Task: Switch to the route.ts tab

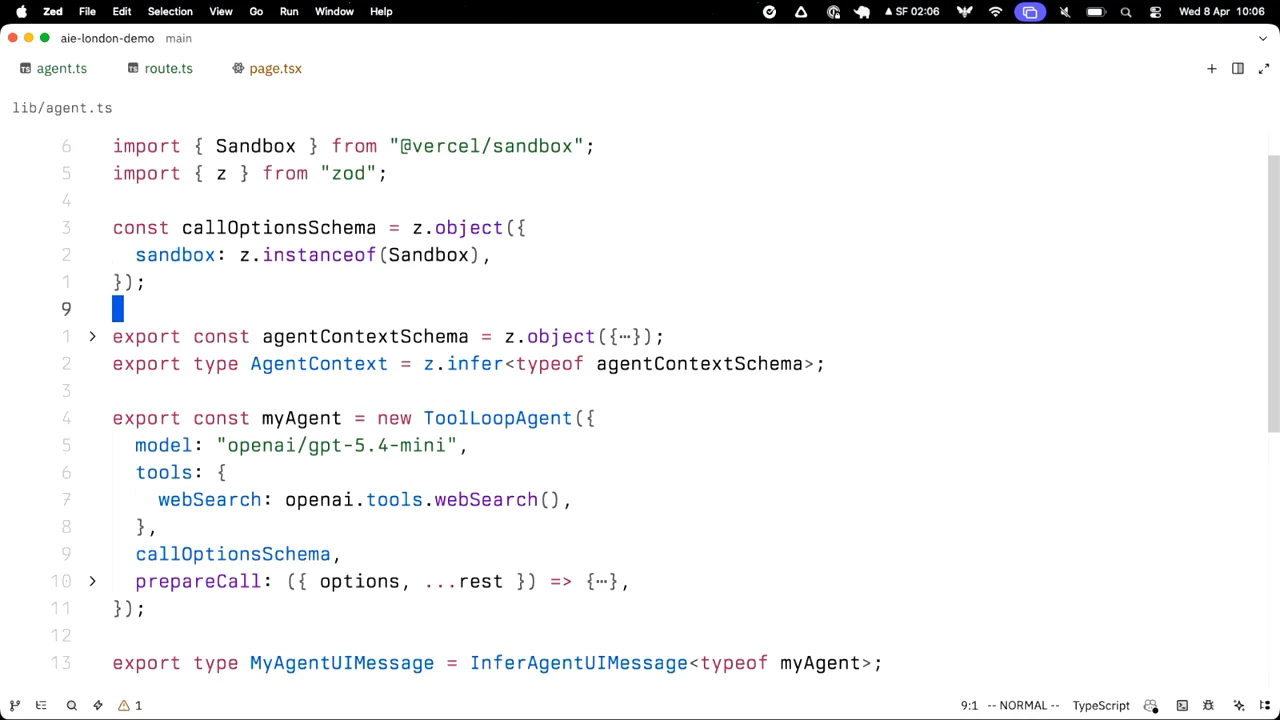Action: click(160, 68)
